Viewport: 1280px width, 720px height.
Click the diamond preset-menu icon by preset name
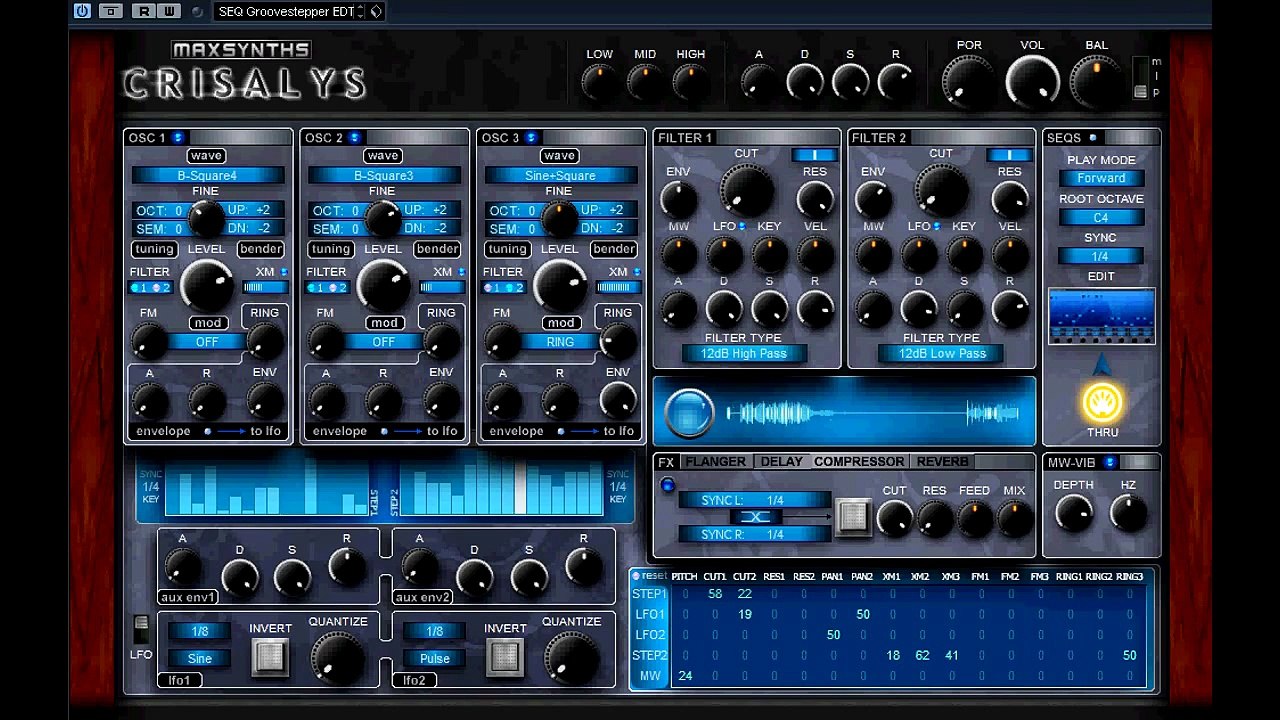point(376,12)
